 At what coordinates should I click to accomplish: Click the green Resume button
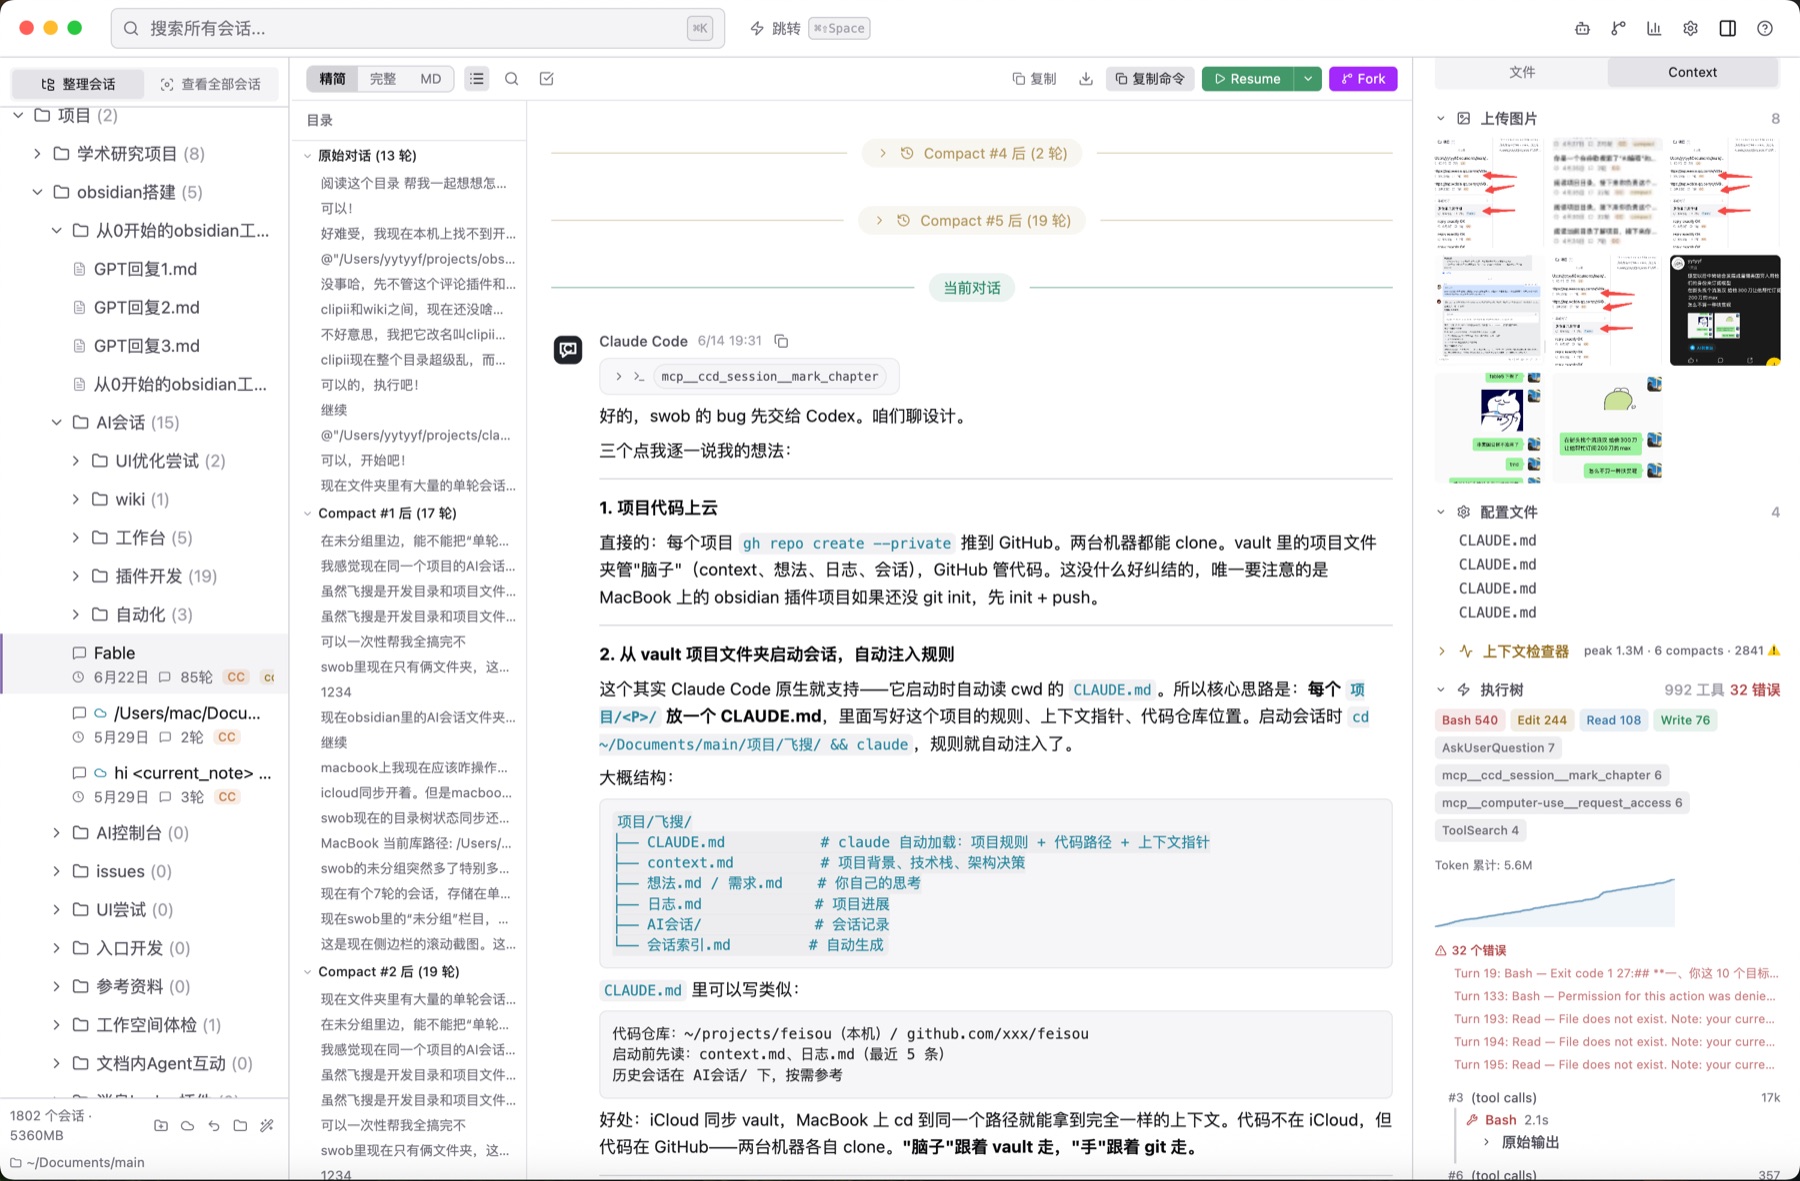coord(1247,79)
